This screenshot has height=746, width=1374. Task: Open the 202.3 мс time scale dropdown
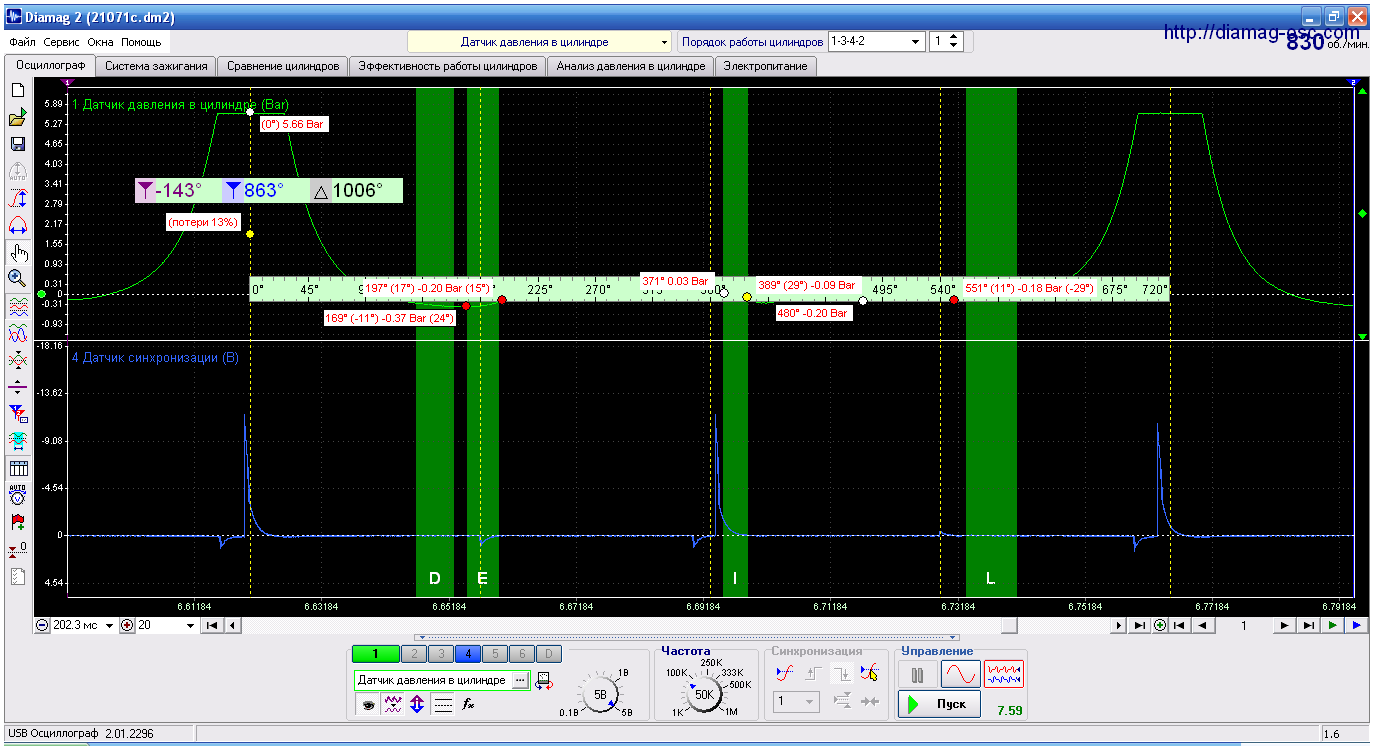click(110, 626)
